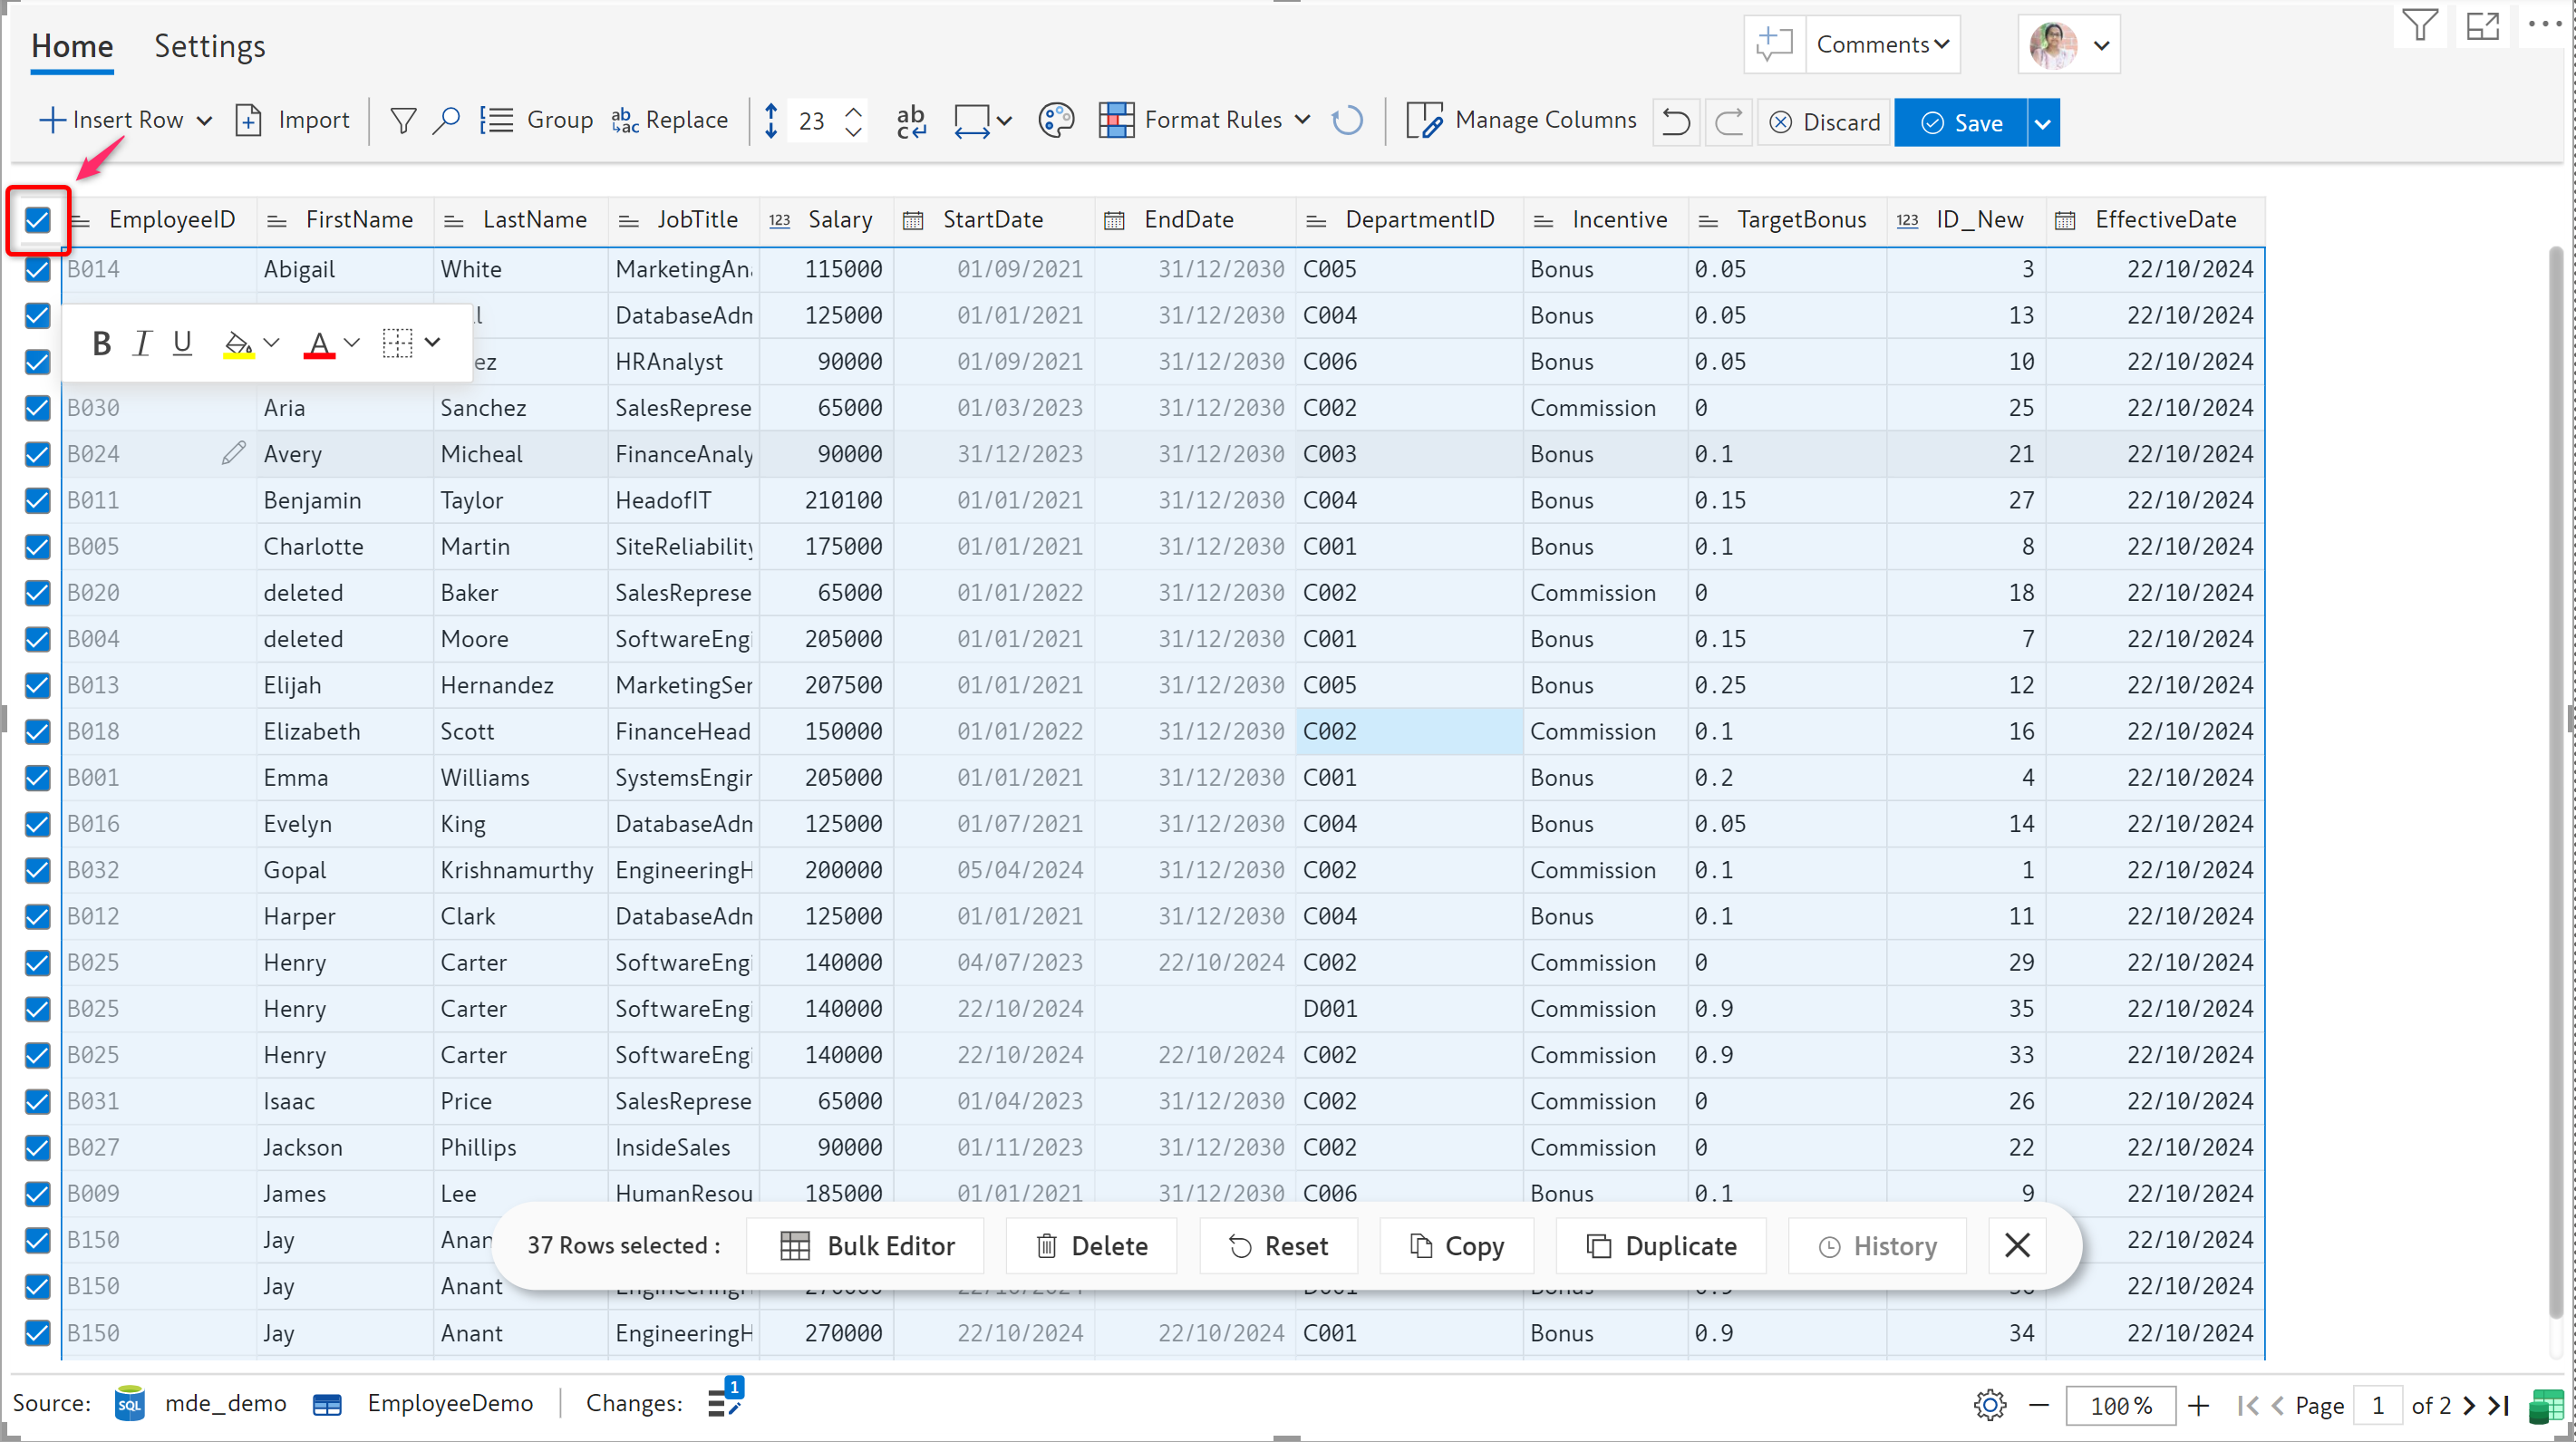Switch to the Settings tab
This screenshot has height=1442, width=2576.
(x=209, y=46)
